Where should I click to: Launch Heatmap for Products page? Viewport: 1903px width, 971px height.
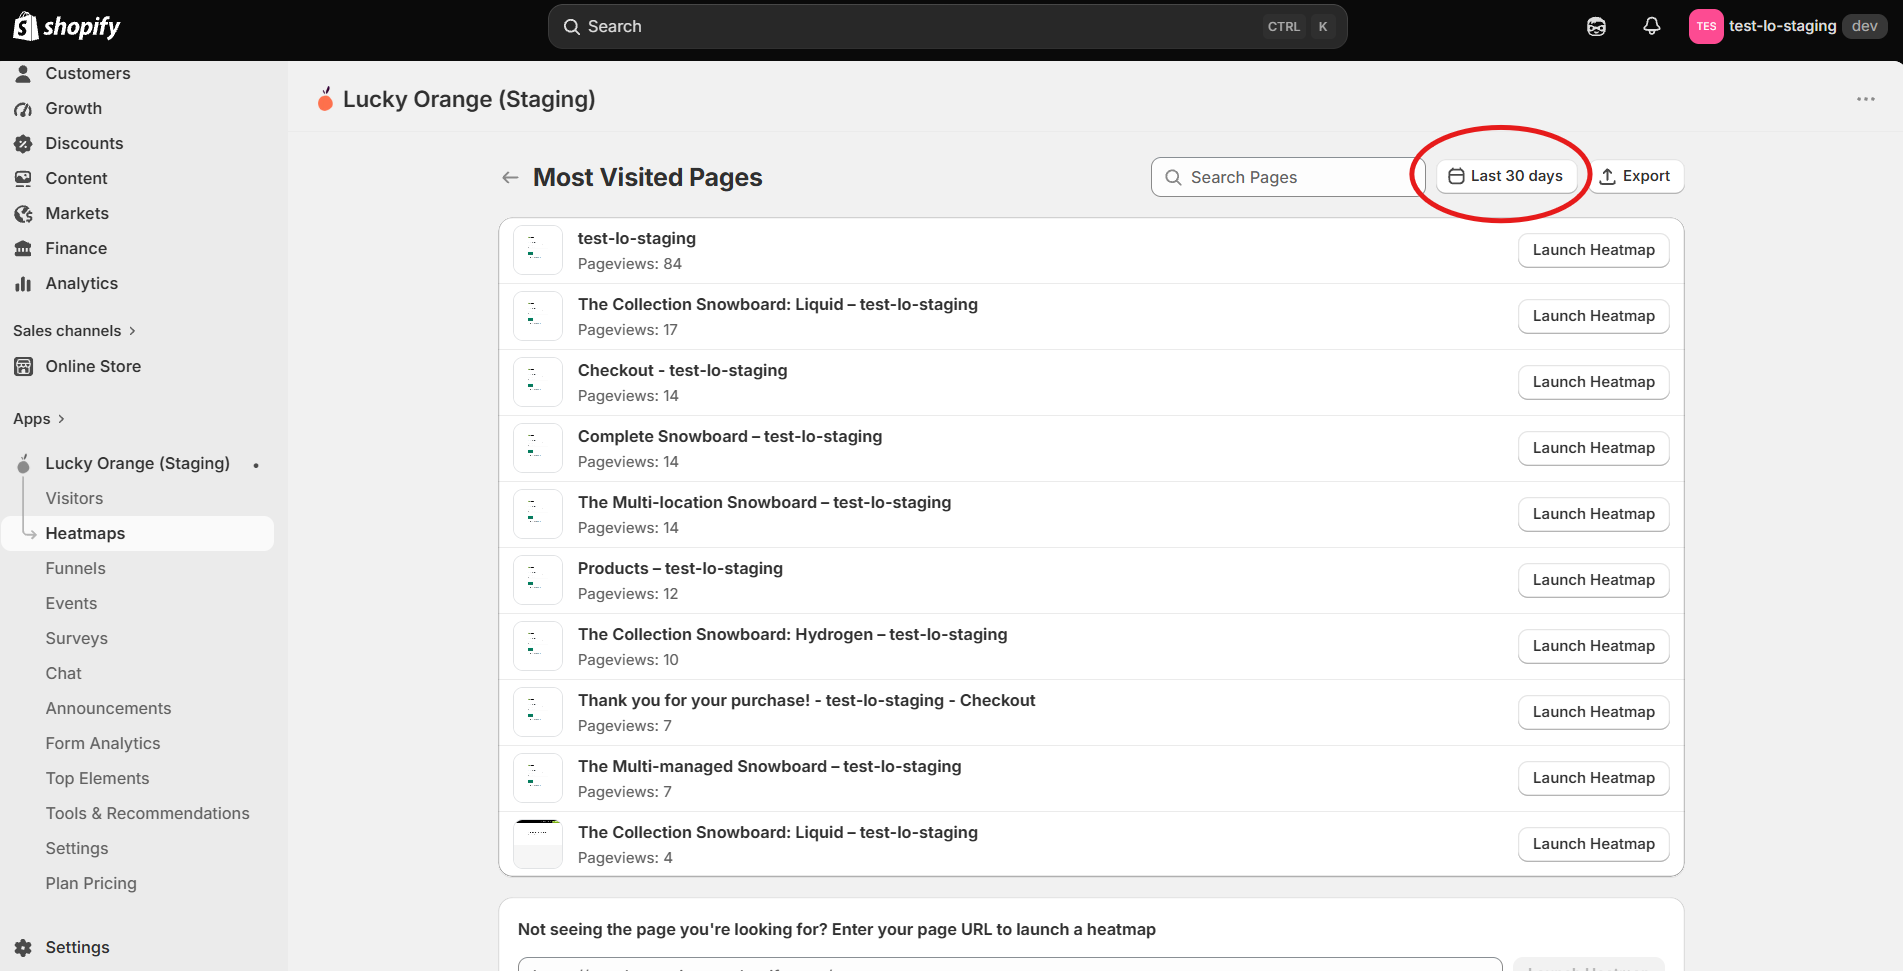coord(1593,580)
